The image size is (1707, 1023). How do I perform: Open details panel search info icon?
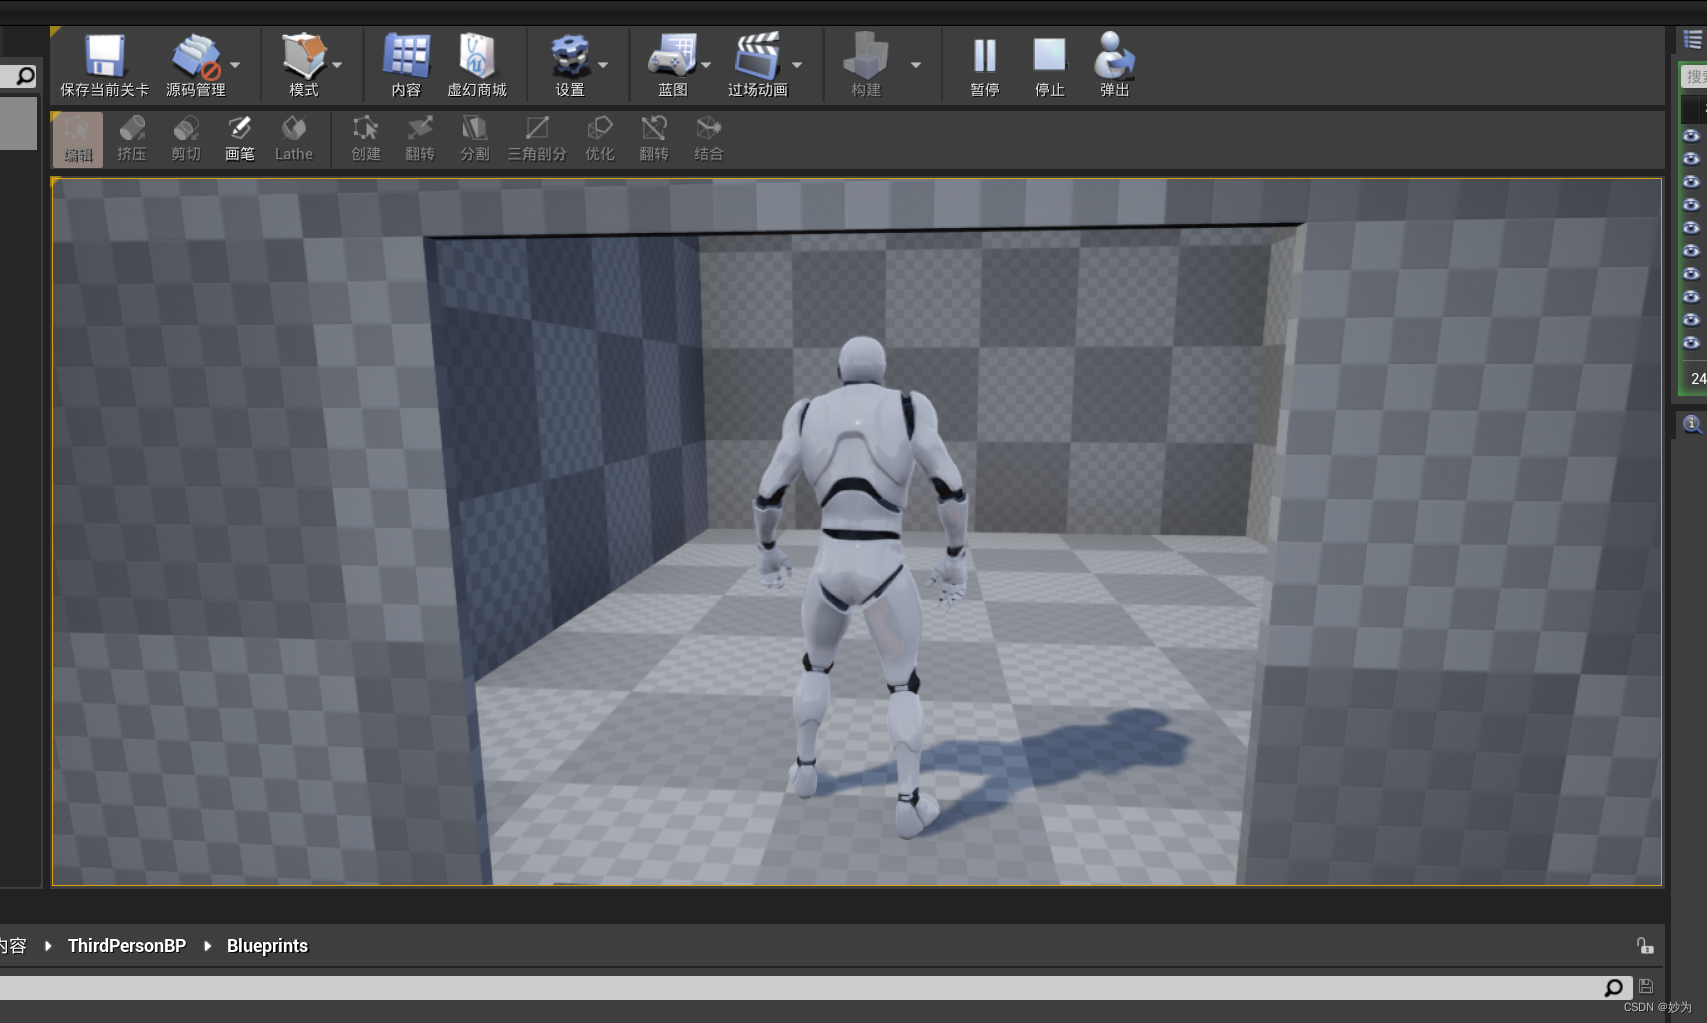pos(1692,424)
